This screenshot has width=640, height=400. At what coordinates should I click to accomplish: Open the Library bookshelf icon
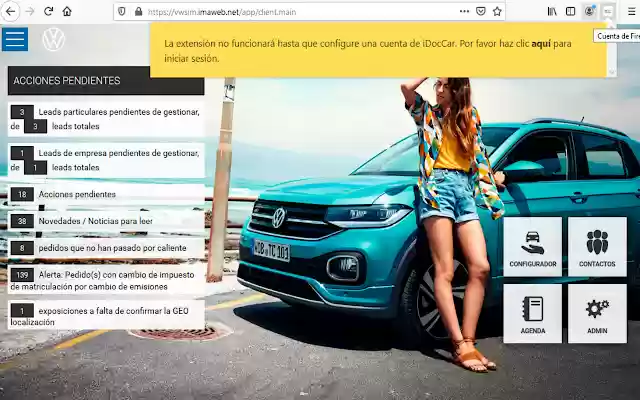(x=552, y=11)
